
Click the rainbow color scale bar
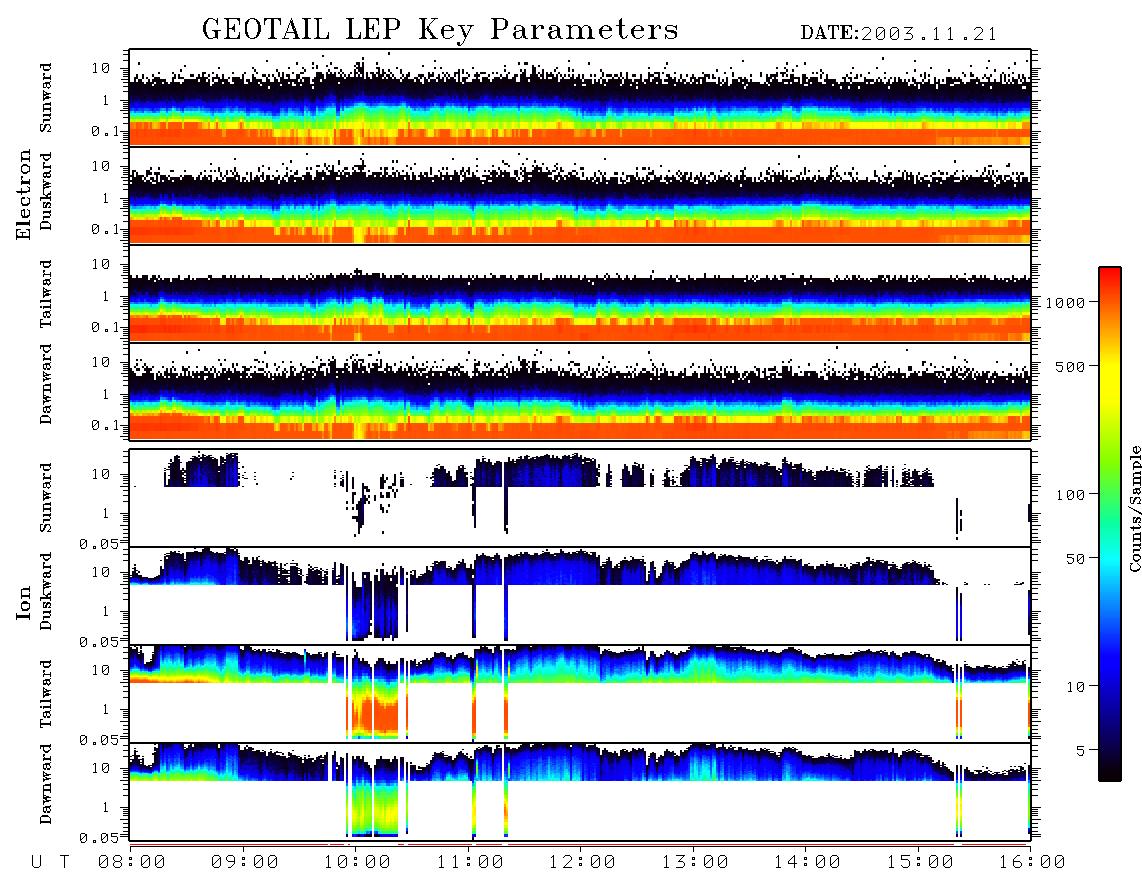pos(1109,524)
